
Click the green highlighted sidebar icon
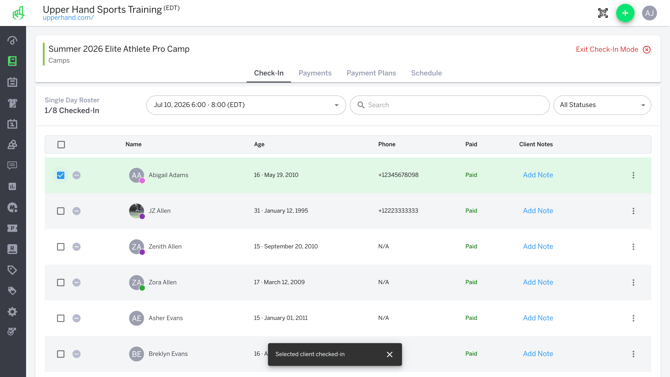point(12,61)
